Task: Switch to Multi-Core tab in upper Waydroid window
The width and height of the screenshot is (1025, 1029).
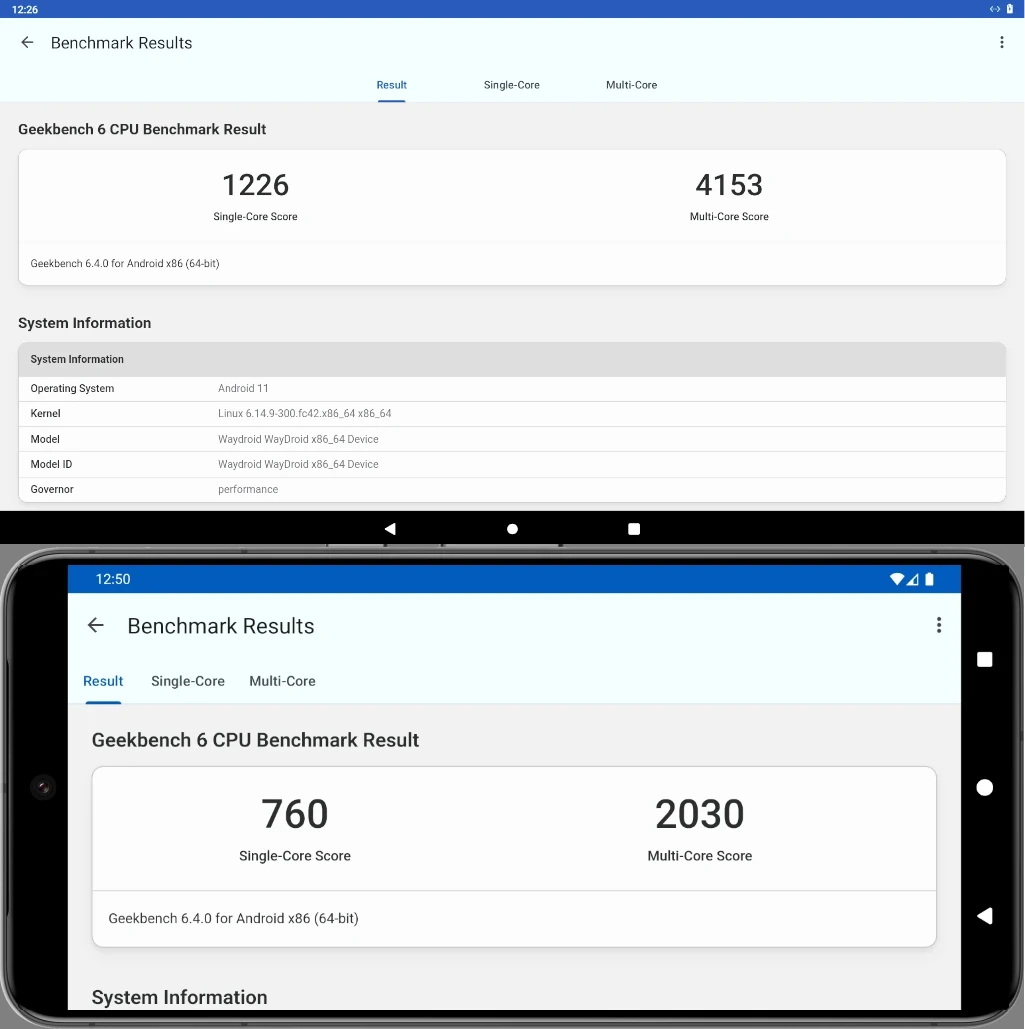Action: click(x=631, y=85)
